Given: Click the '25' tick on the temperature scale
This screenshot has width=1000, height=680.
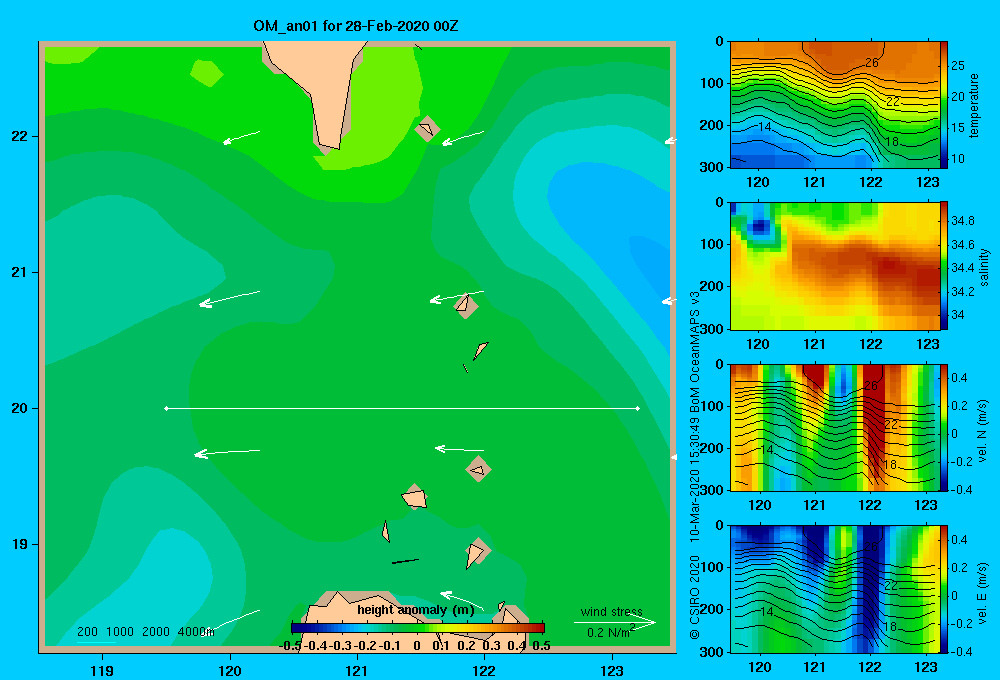Looking at the screenshot, I should pyautogui.click(x=958, y=66).
